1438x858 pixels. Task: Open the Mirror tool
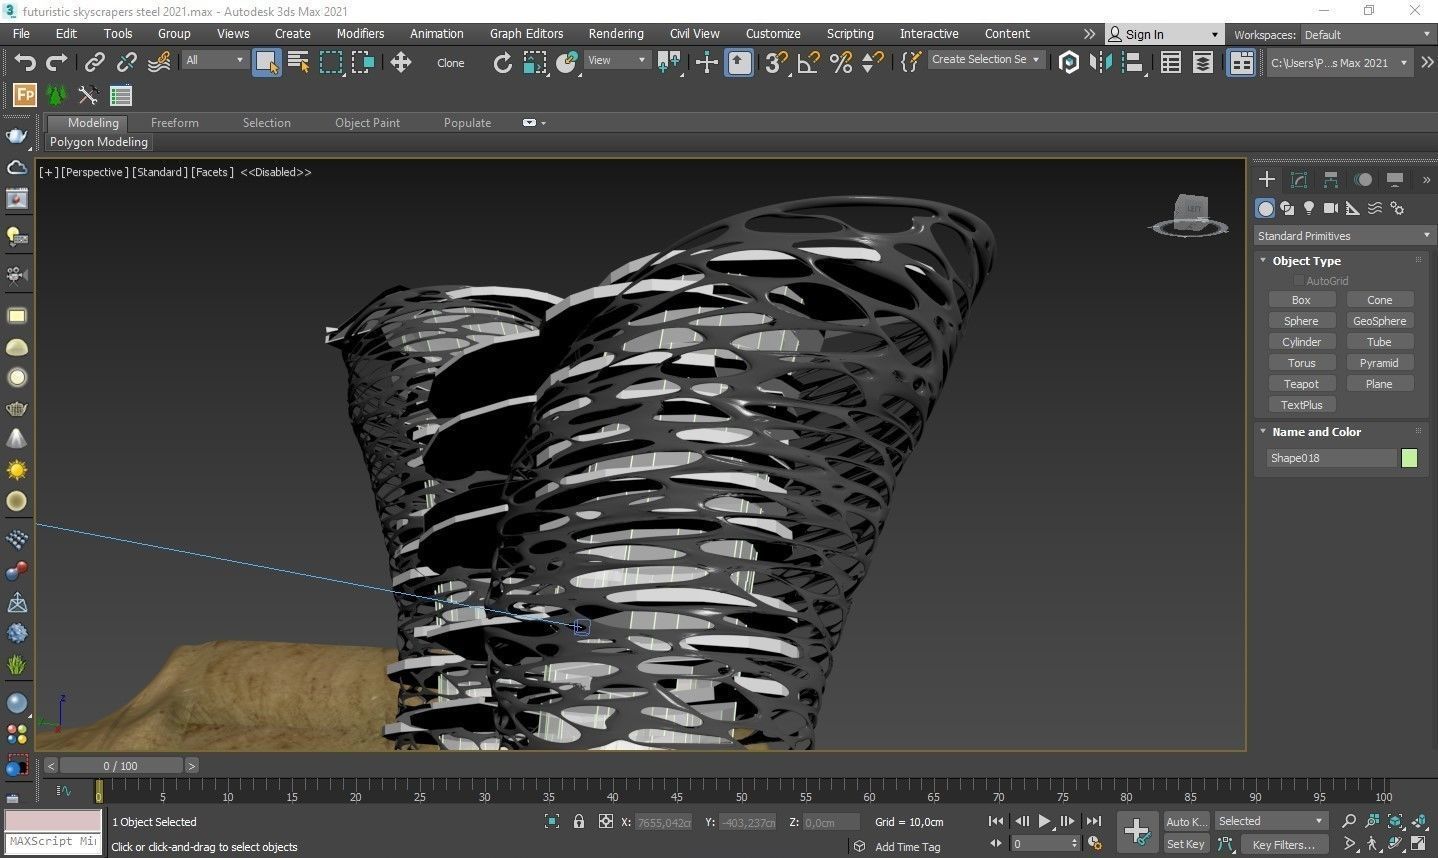pyautogui.click(x=1101, y=63)
